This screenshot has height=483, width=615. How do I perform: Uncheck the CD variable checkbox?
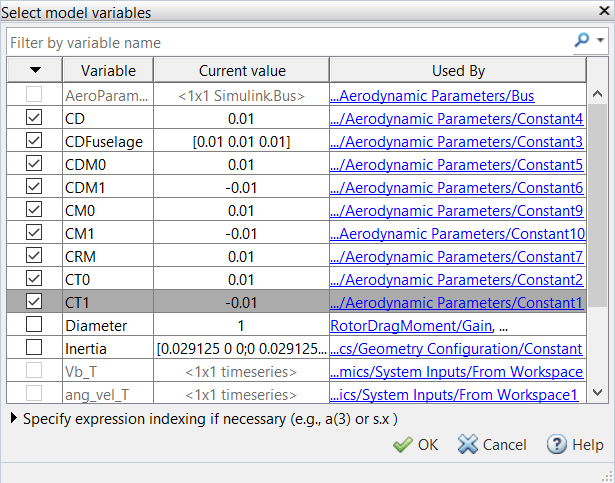pos(34,119)
